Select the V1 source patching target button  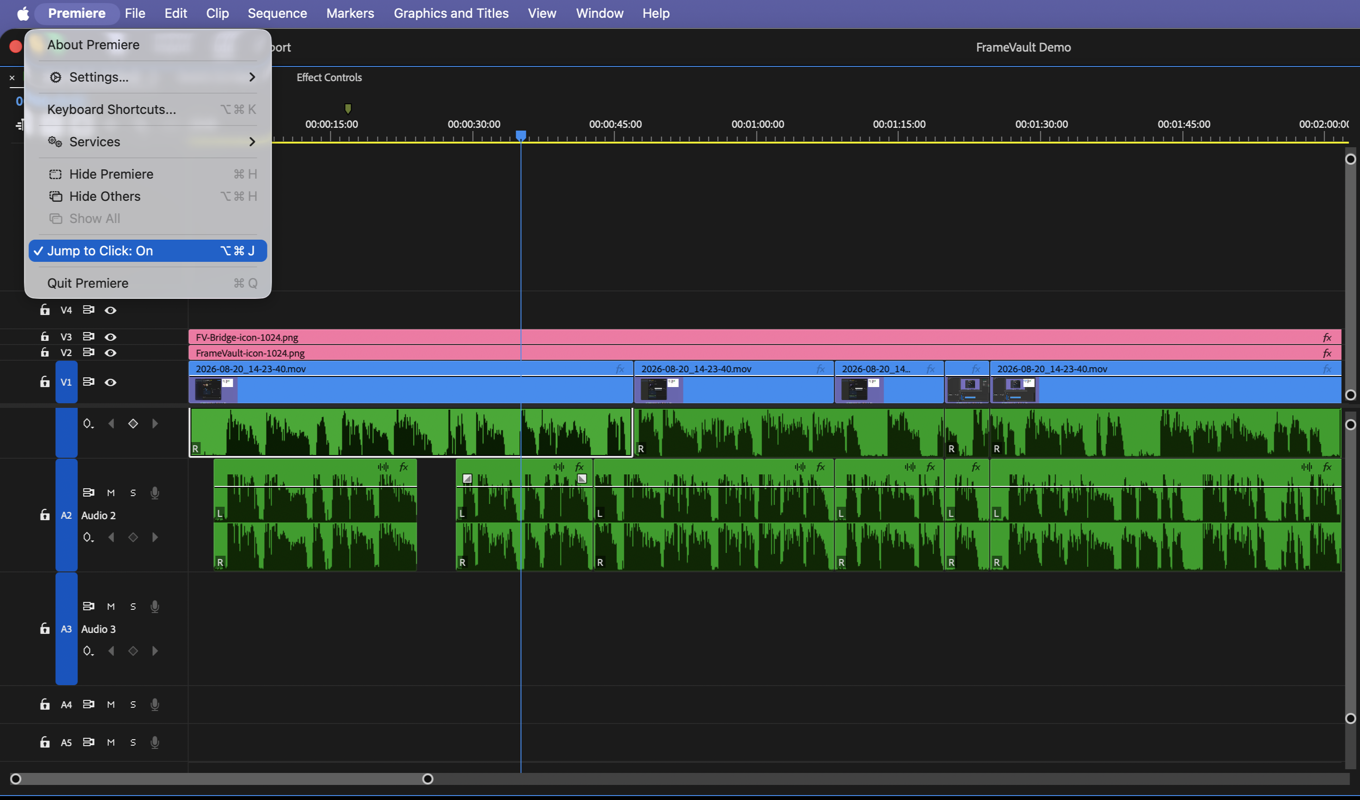[66, 382]
